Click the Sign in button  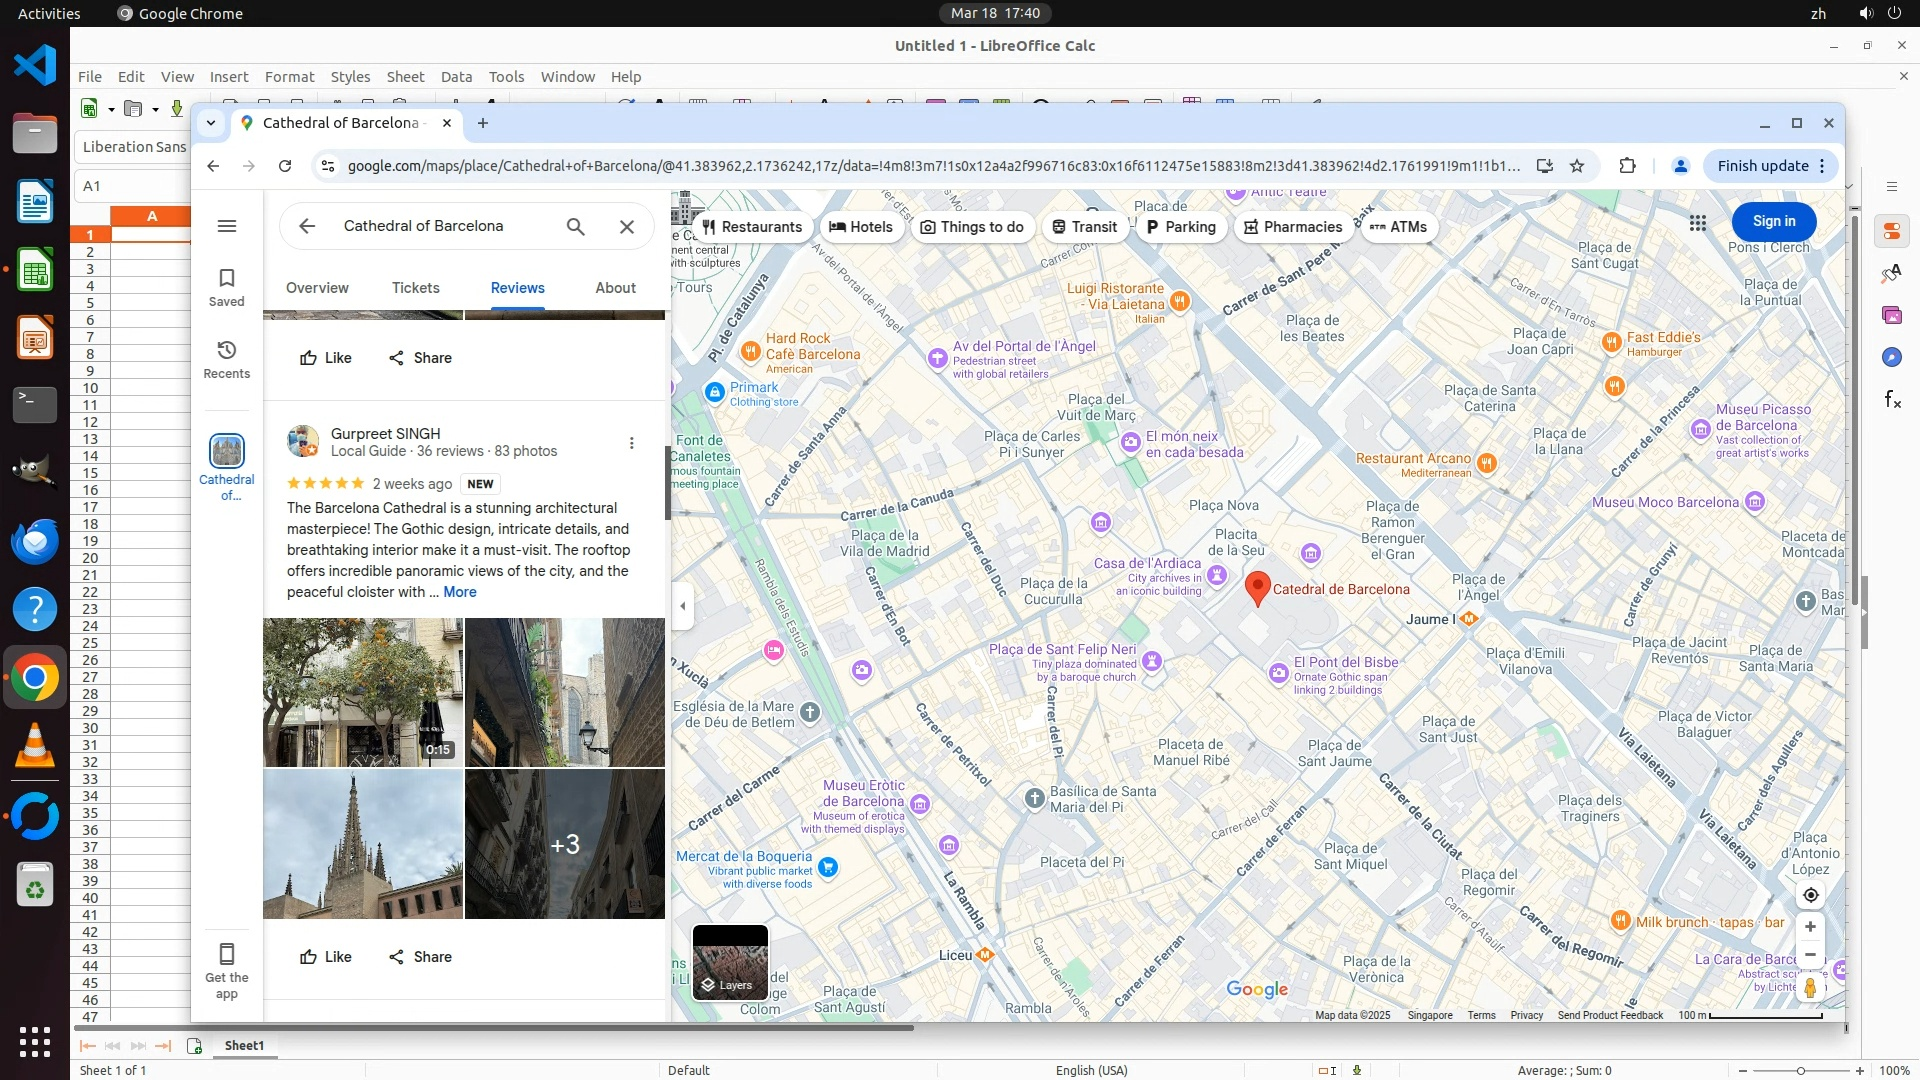(x=1773, y=221)
